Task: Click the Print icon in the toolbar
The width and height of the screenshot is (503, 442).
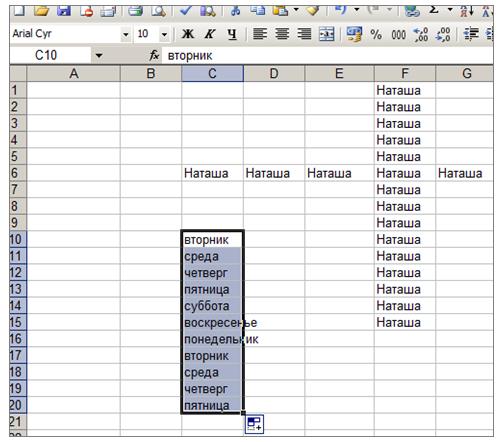Action: click(135, 11)
